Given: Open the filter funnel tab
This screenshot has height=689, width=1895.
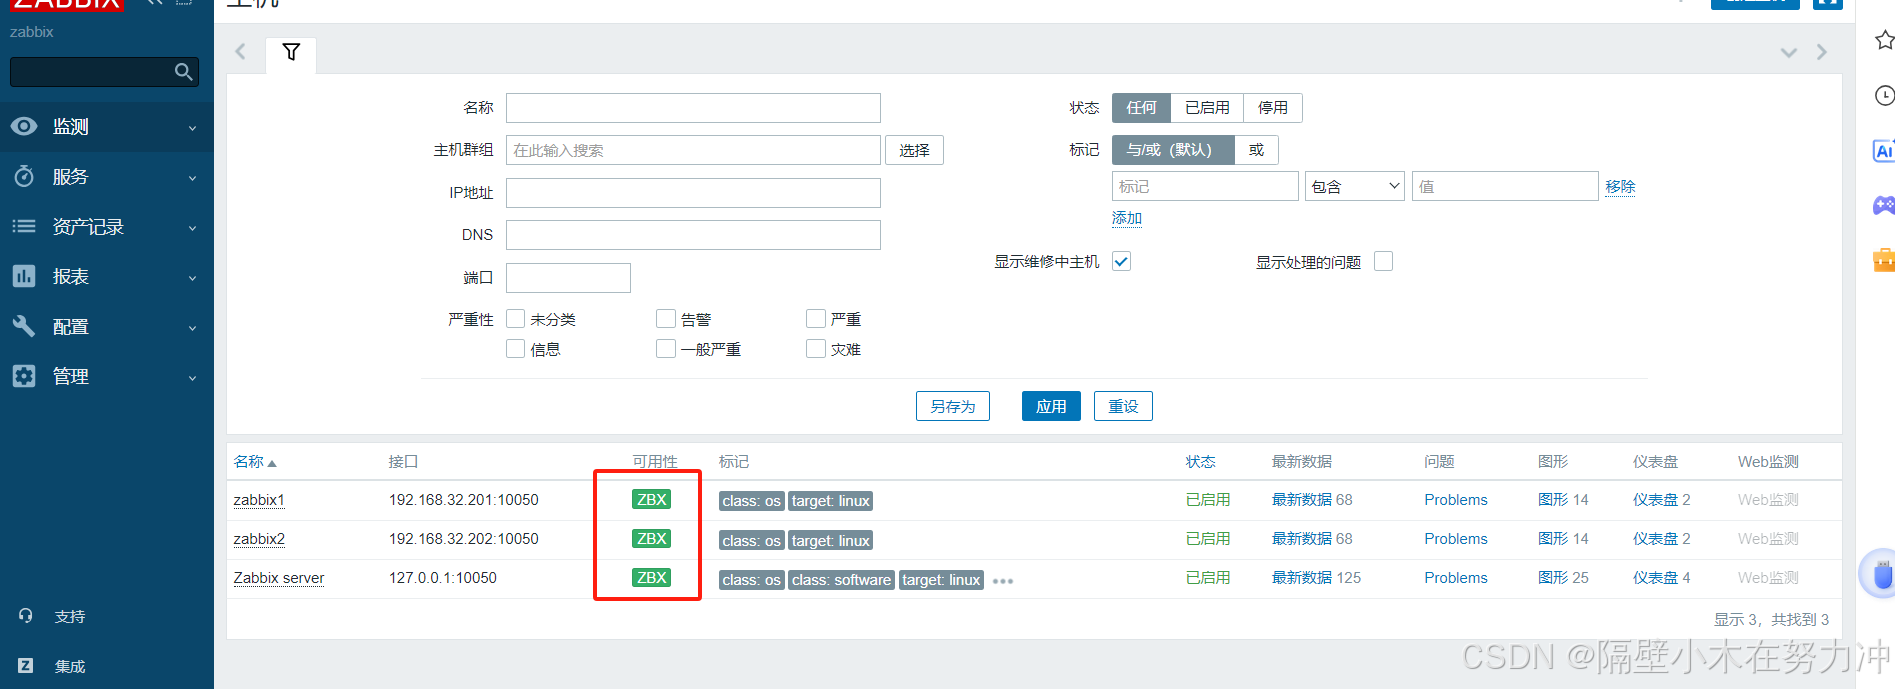Looking at the screenshot, I should coord(291,52).
